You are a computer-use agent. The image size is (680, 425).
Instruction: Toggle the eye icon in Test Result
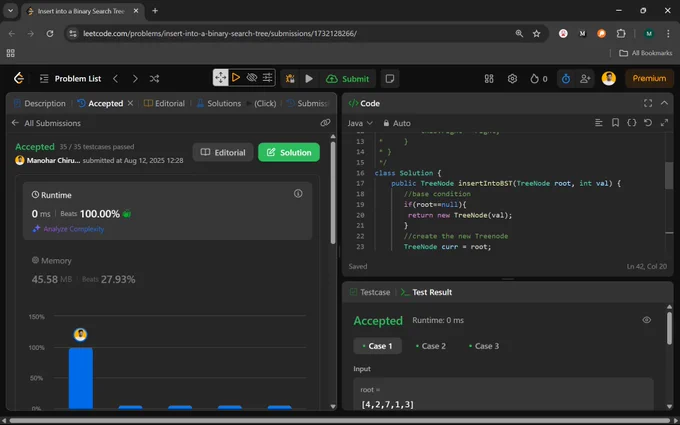pos(646,320)
